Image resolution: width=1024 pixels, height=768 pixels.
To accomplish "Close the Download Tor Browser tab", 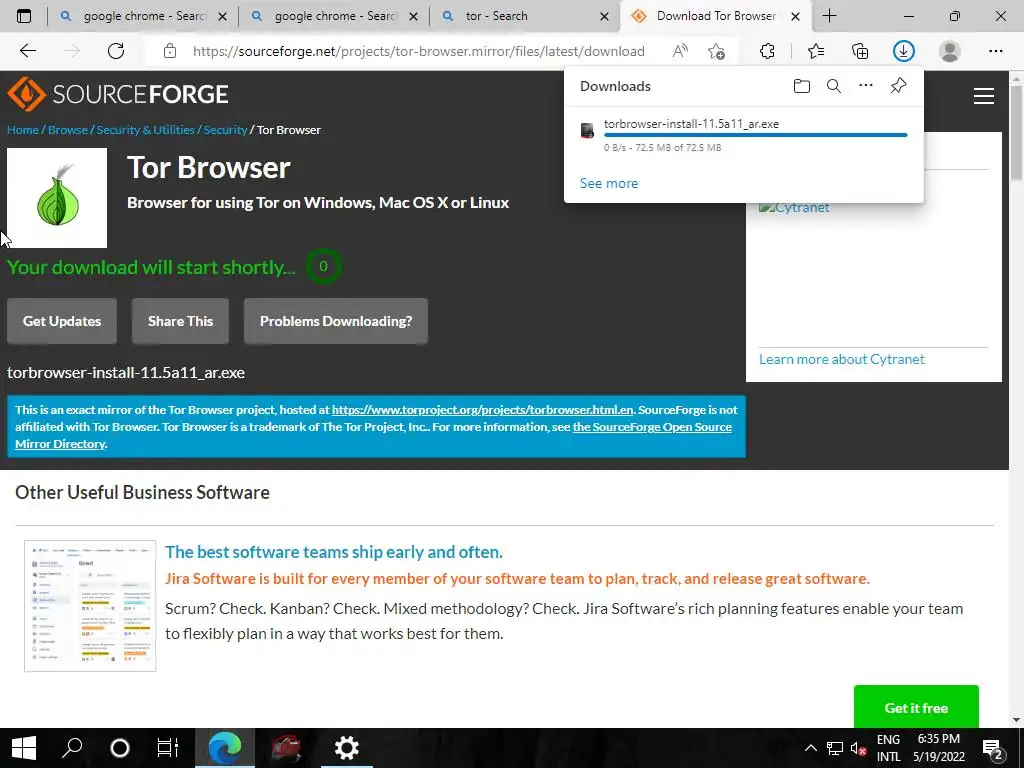I will tap(795, 17).
